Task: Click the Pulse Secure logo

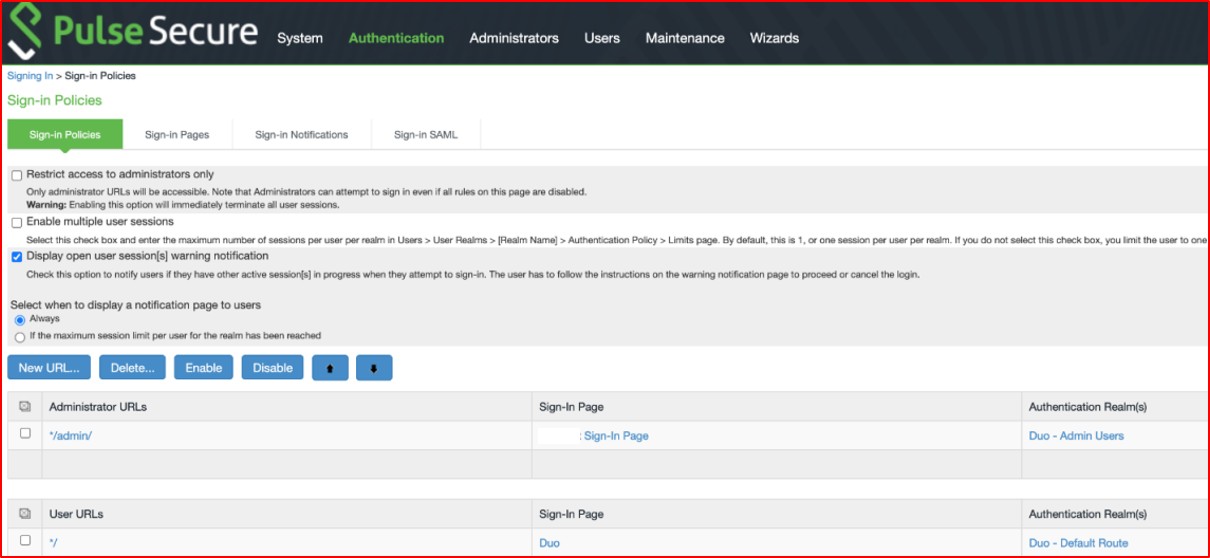Action: click(132, 32)
